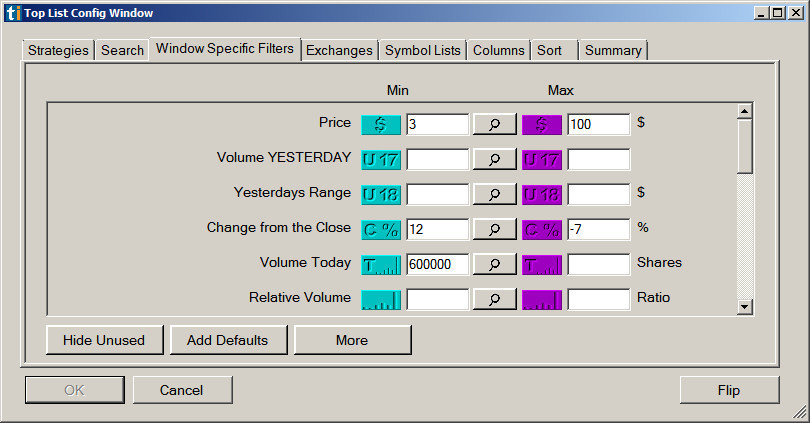The height and width of the screenshot is (423, 810).
Task: Click the purple Max Volume Today icon
Action: [542, 265]
